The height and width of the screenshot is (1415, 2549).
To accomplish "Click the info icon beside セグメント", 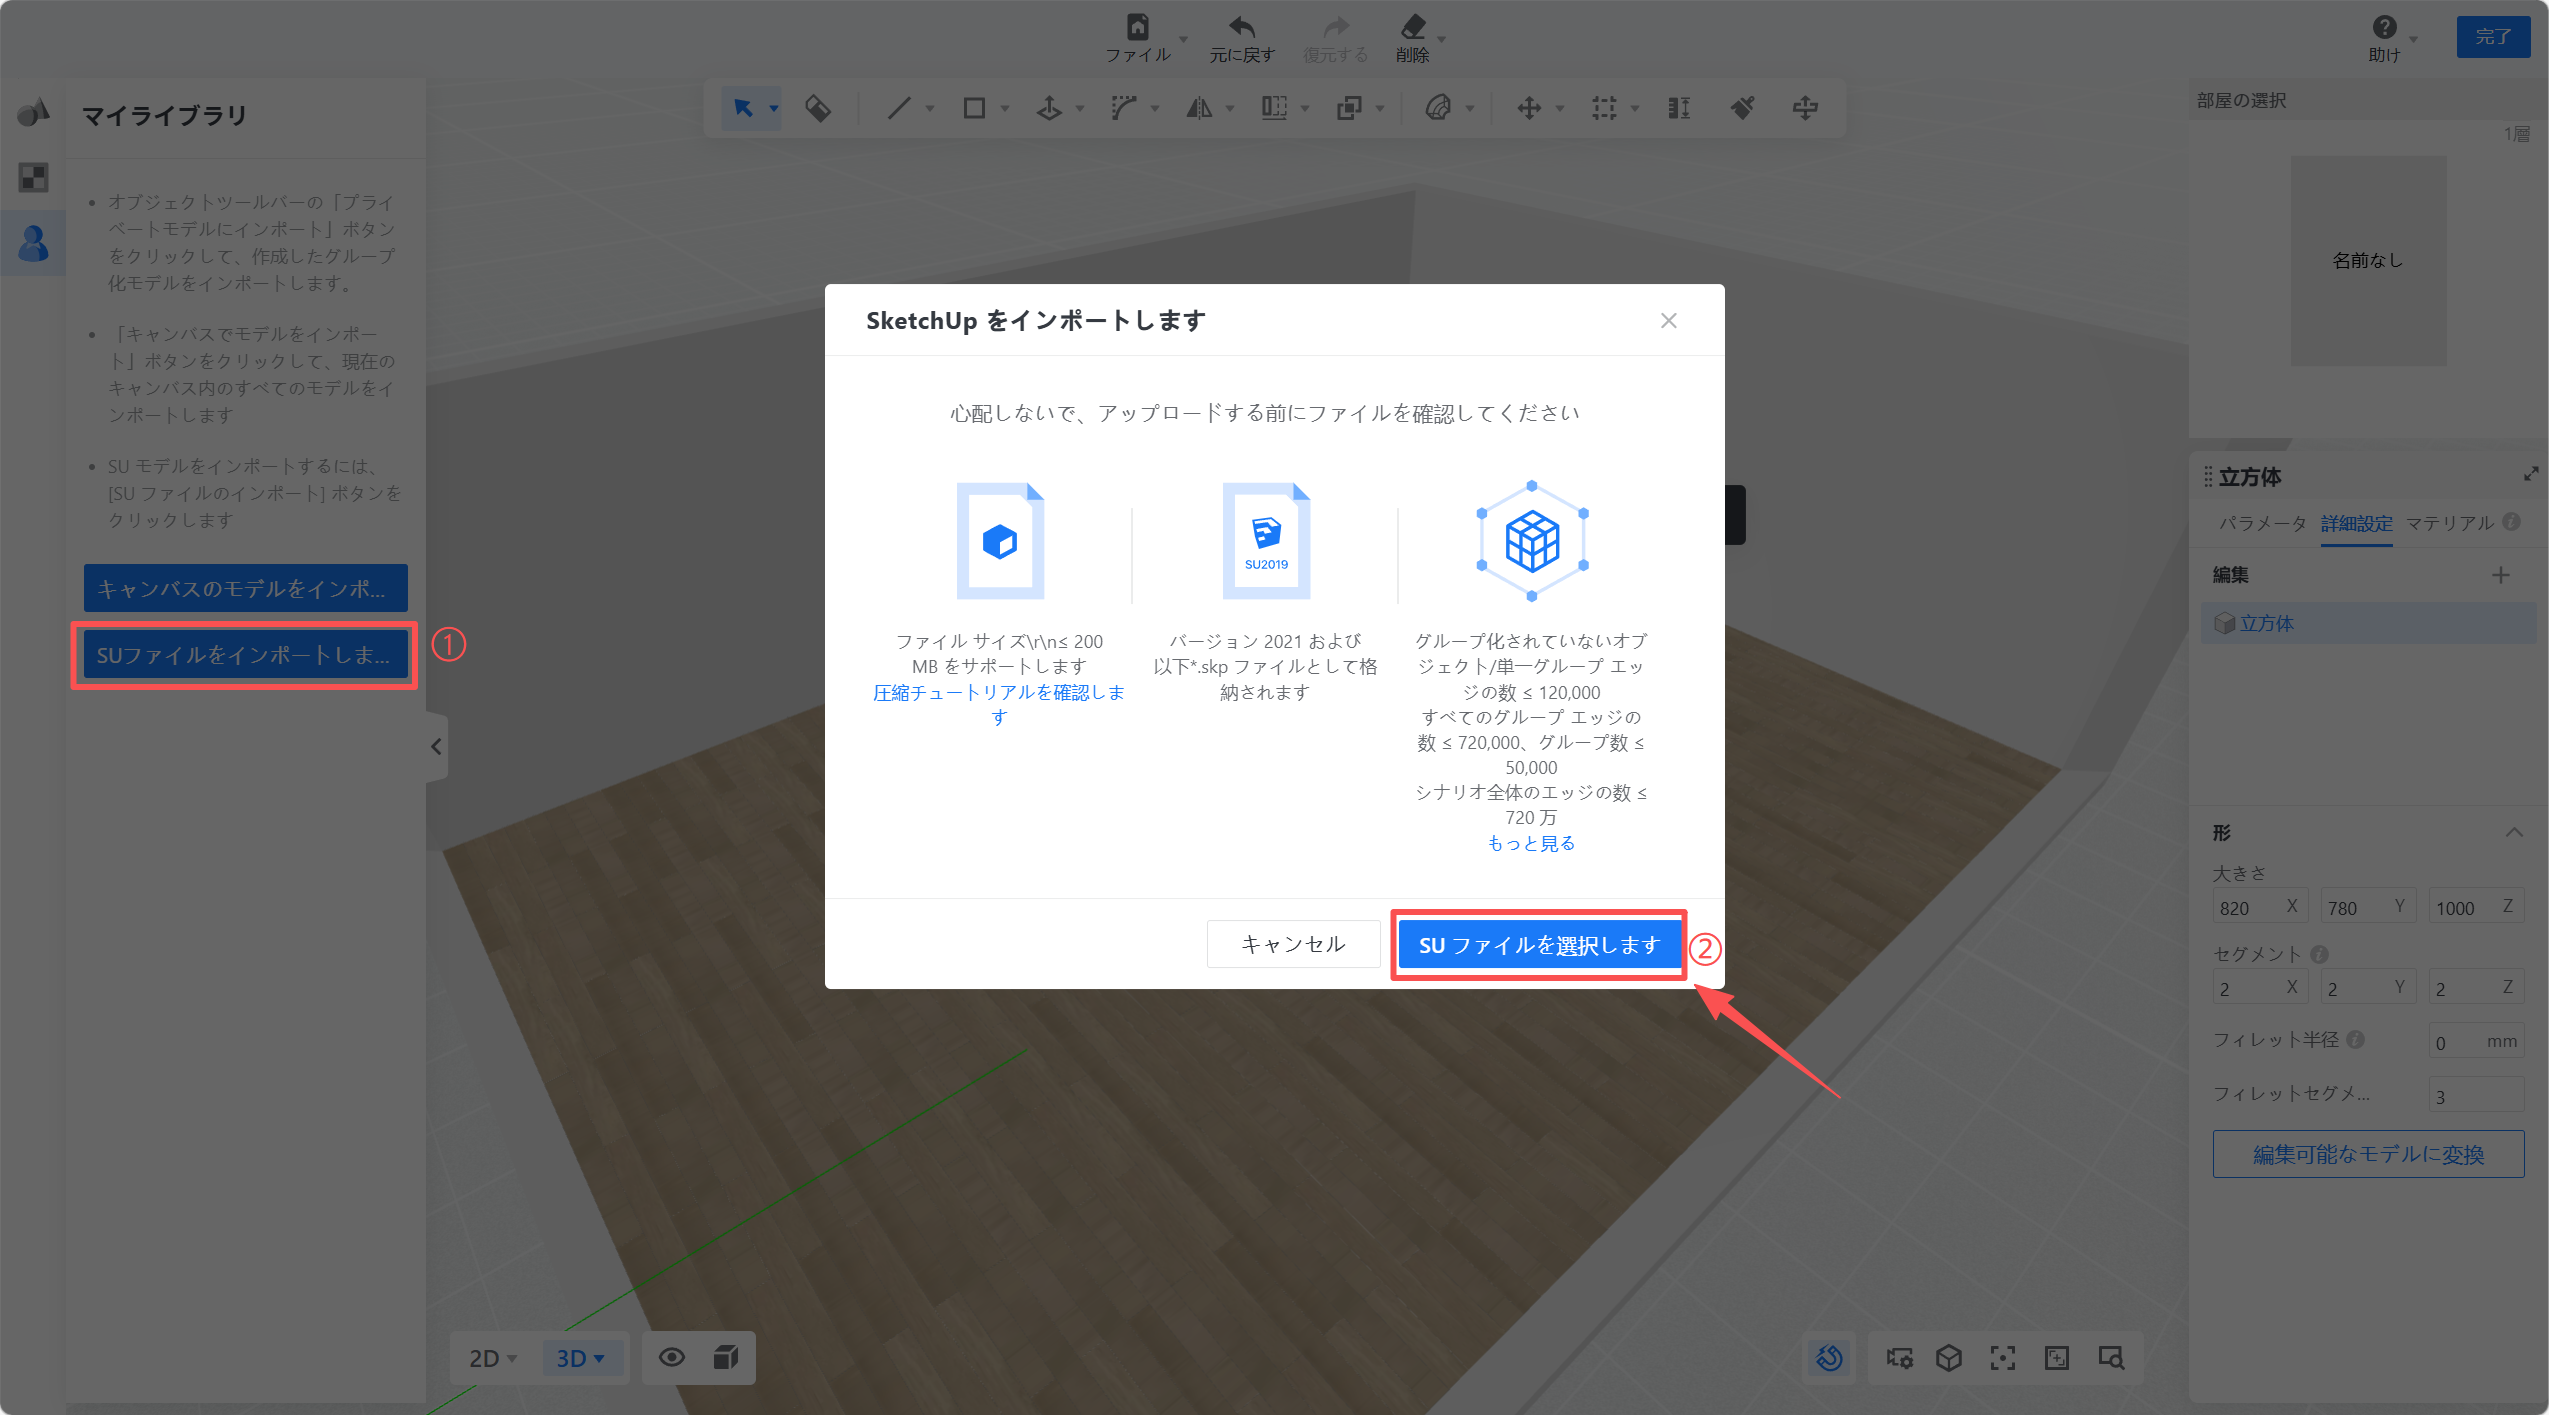I will tap(2320, 954).
